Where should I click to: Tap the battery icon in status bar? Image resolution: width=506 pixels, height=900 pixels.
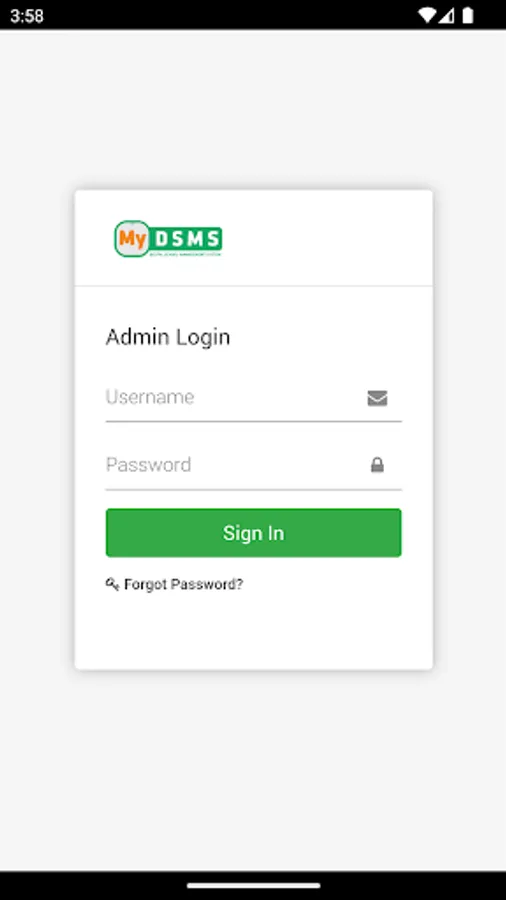[x=468, y=15]
